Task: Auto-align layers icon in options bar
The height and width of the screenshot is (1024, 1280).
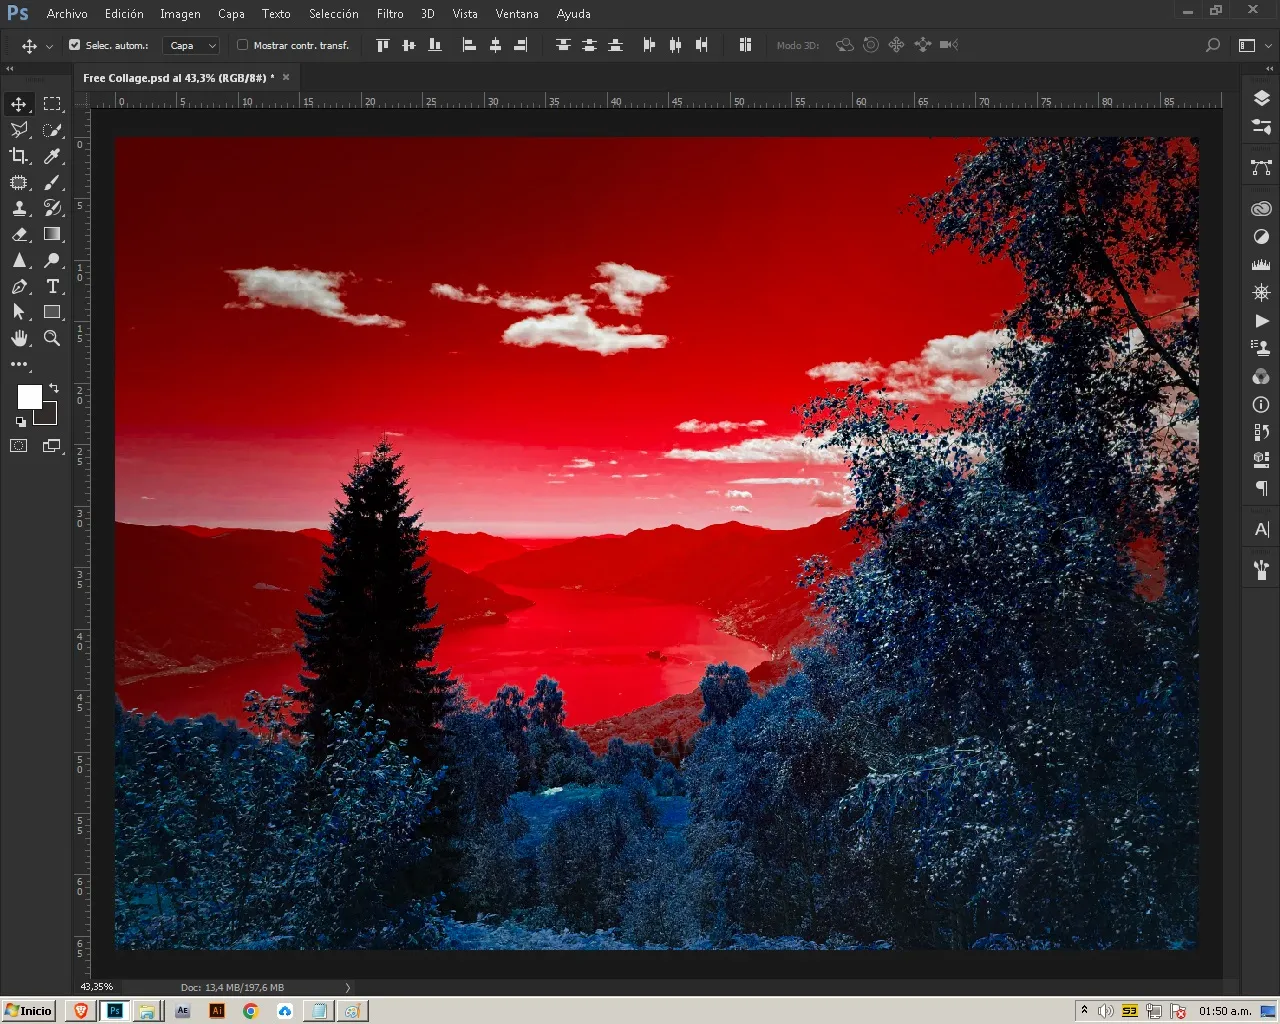Action: coord(745,45)
